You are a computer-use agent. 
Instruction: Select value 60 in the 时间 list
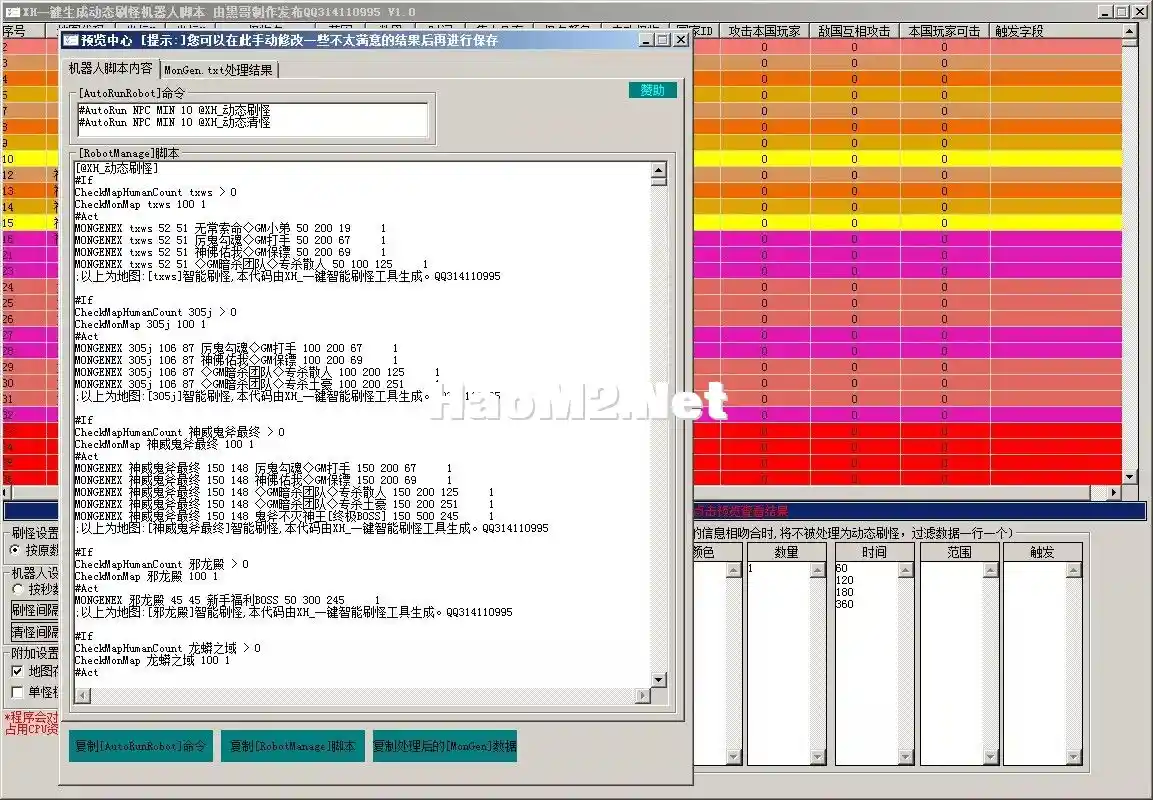tap(842, 568)
